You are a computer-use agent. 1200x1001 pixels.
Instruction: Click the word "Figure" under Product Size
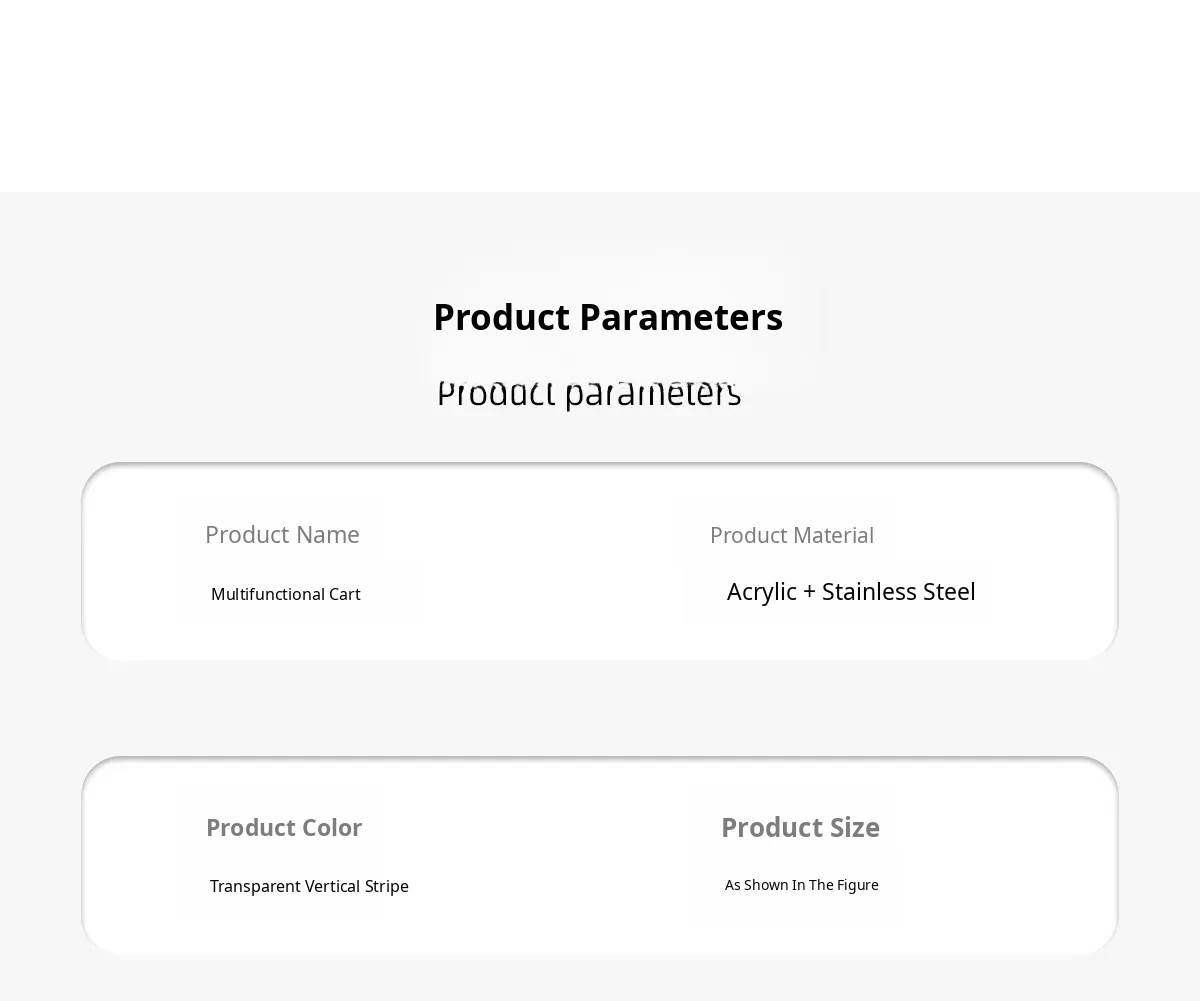point(859,885)
